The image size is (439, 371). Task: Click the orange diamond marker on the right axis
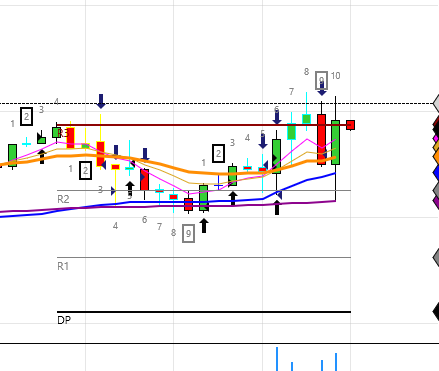coord(436,157)
